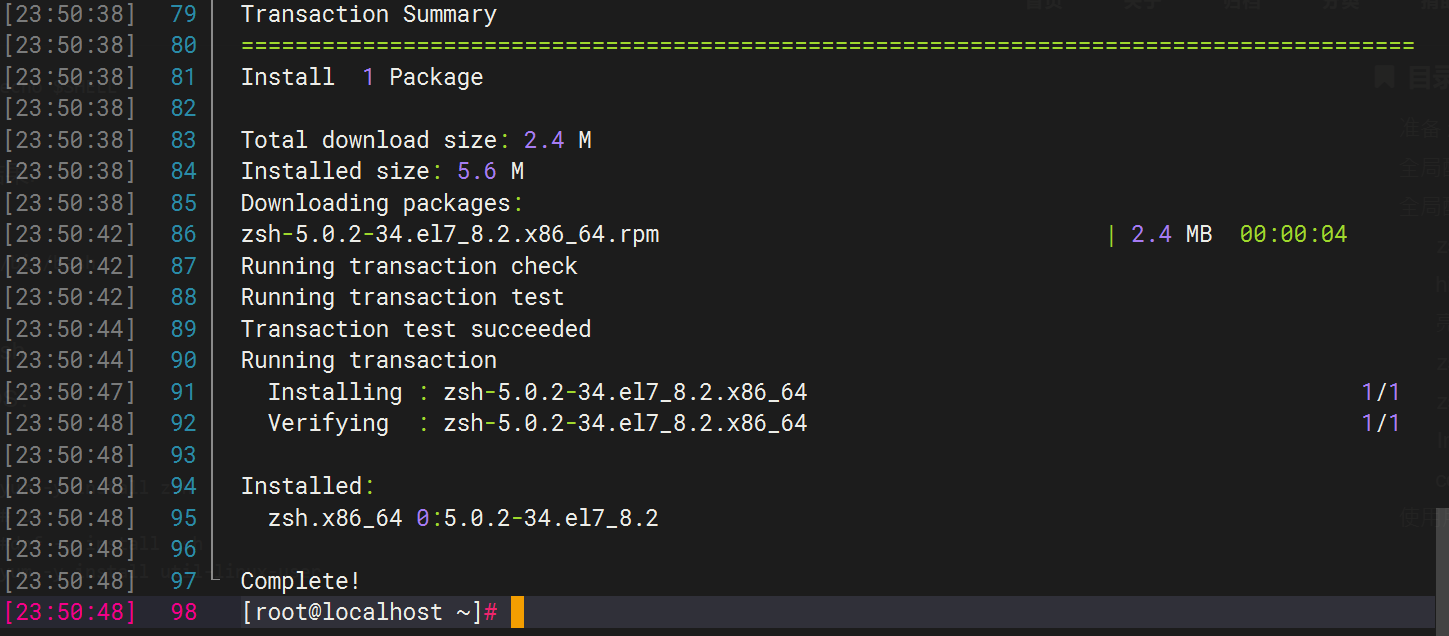This screenshot has height=636, width=1449.
Task: Click the green 00:00:04 download time
Action: [x=1293, y=235]
